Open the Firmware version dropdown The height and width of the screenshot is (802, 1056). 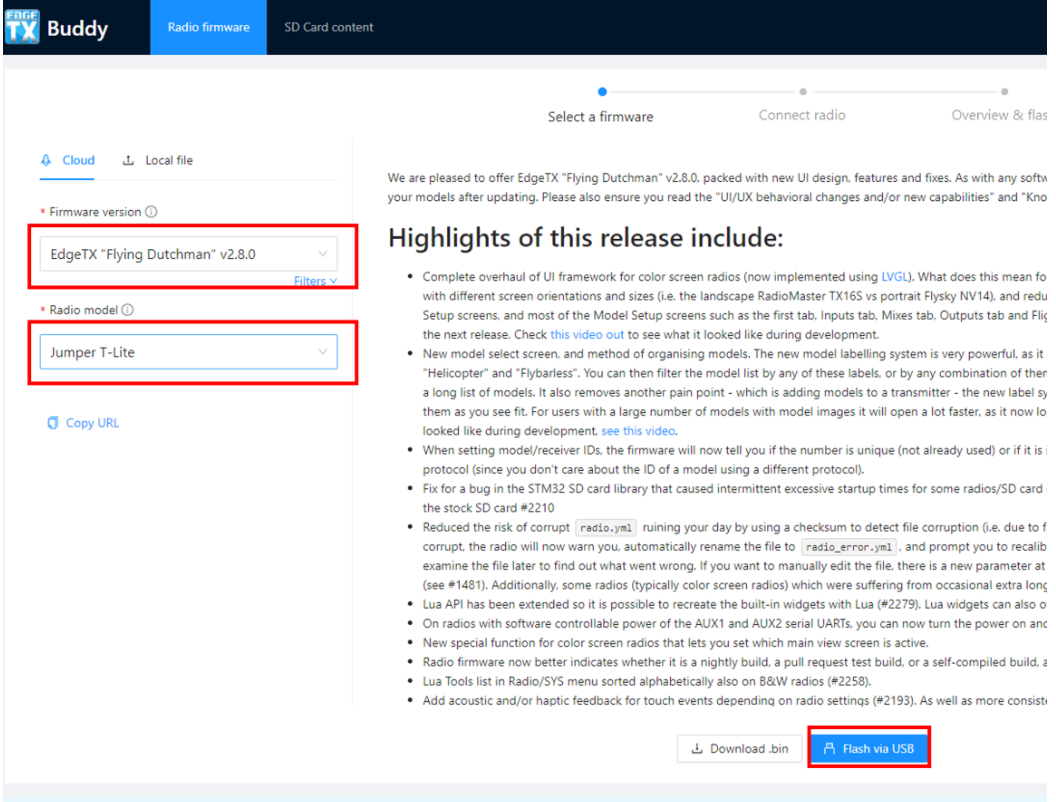tap(189, 254)
